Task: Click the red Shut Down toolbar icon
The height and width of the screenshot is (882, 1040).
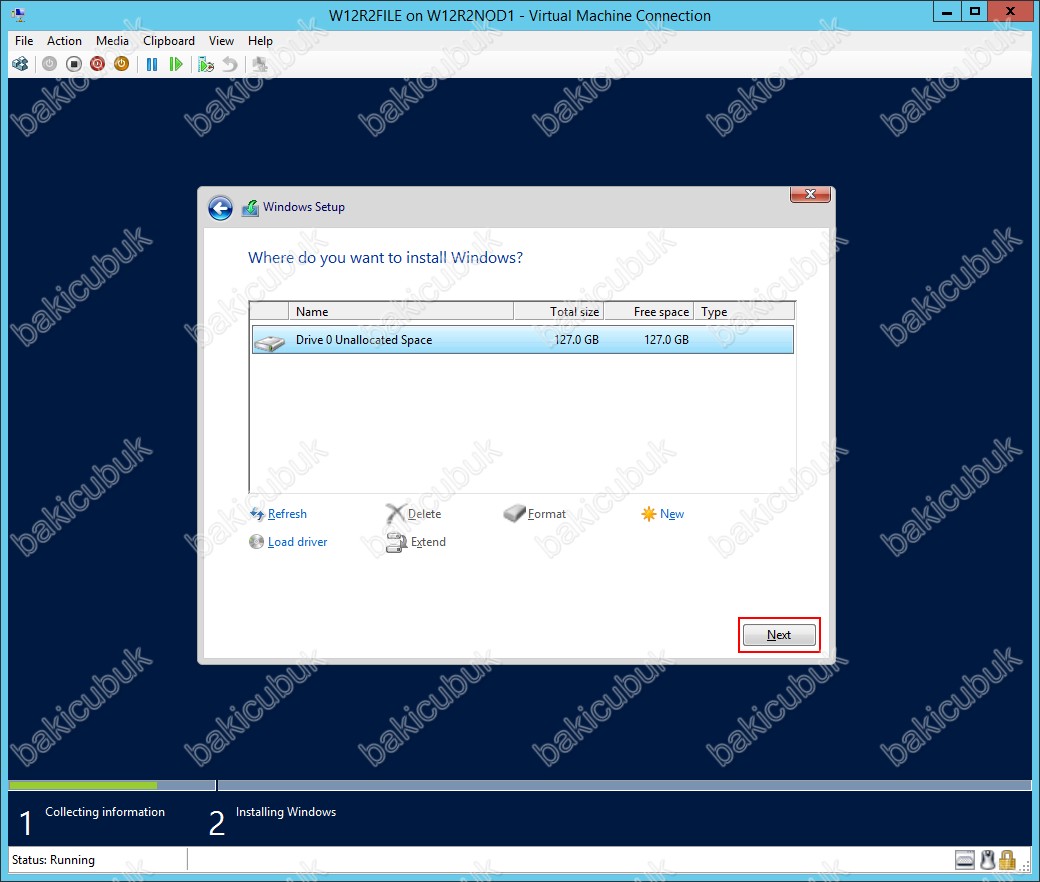Action: pyautogui.click(x=98, y=64)
